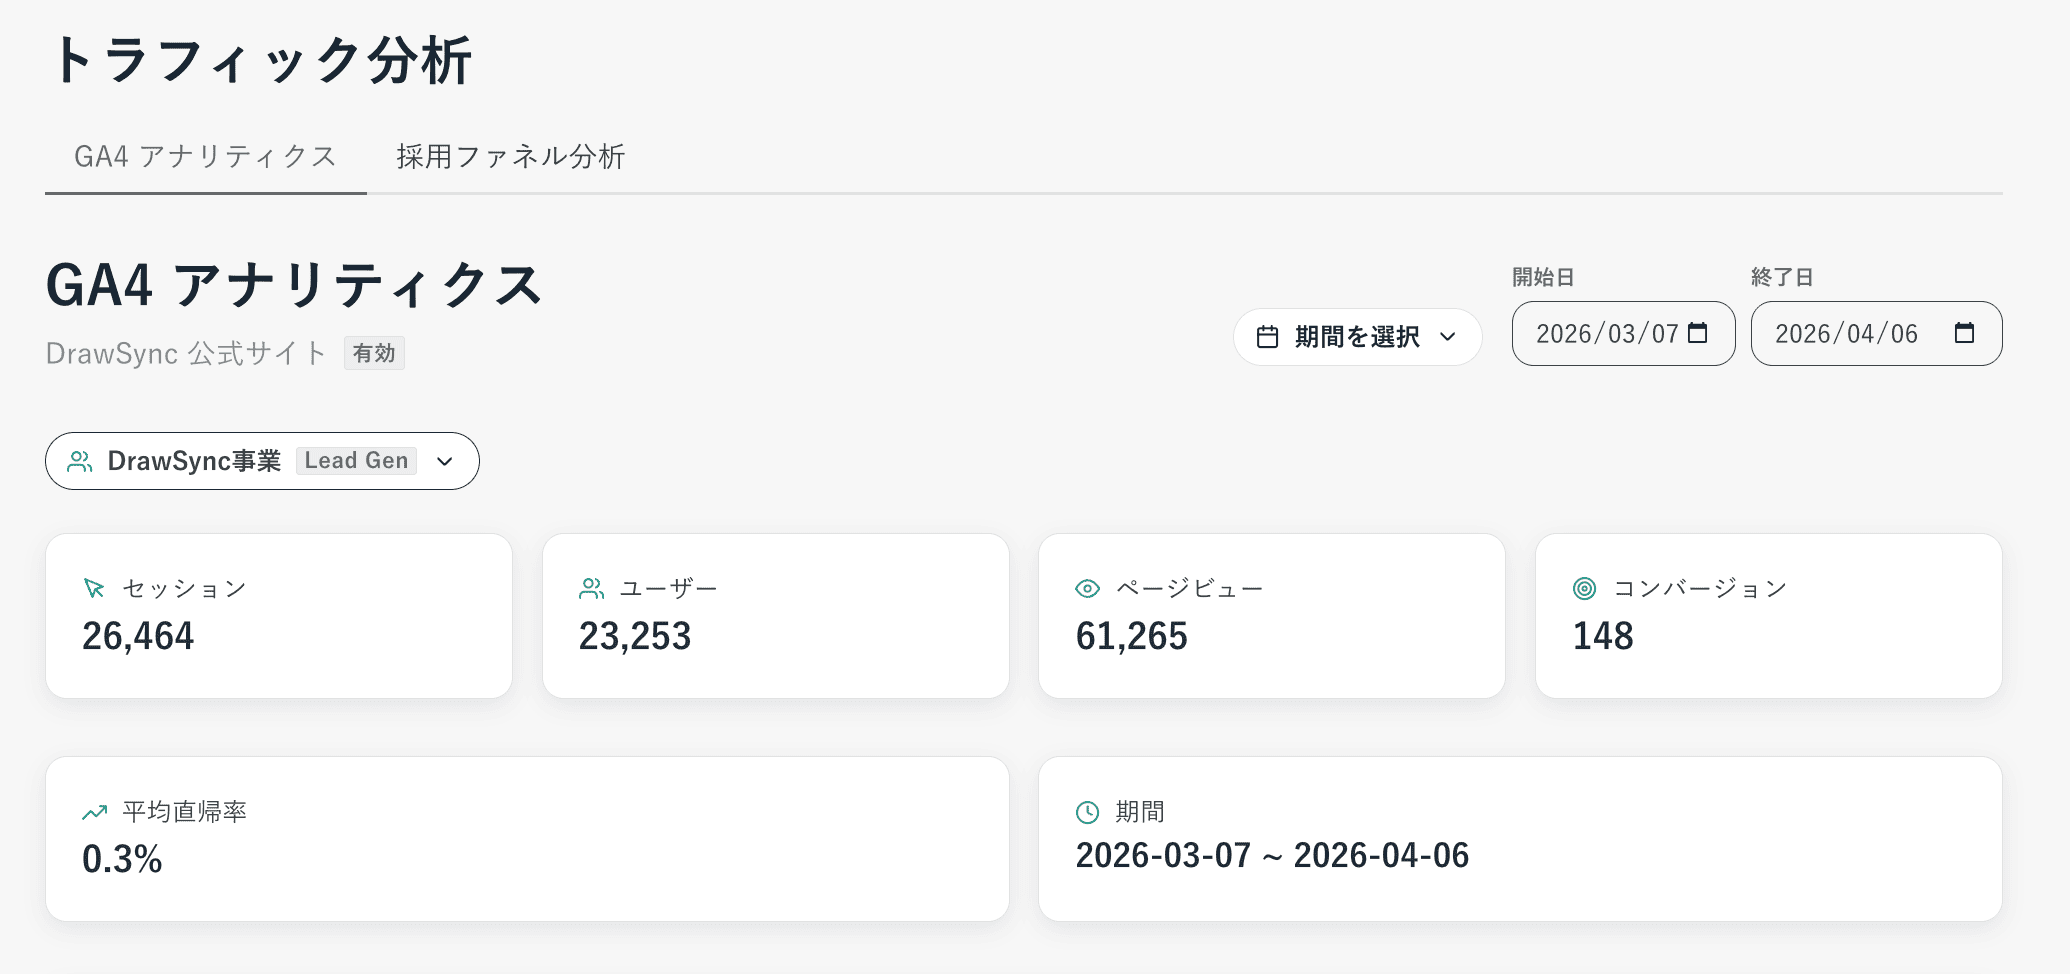Click the clock icon on the 期間 card
The height and width of the screenshot is (974, 2070).
click(x=1088, y=812)
